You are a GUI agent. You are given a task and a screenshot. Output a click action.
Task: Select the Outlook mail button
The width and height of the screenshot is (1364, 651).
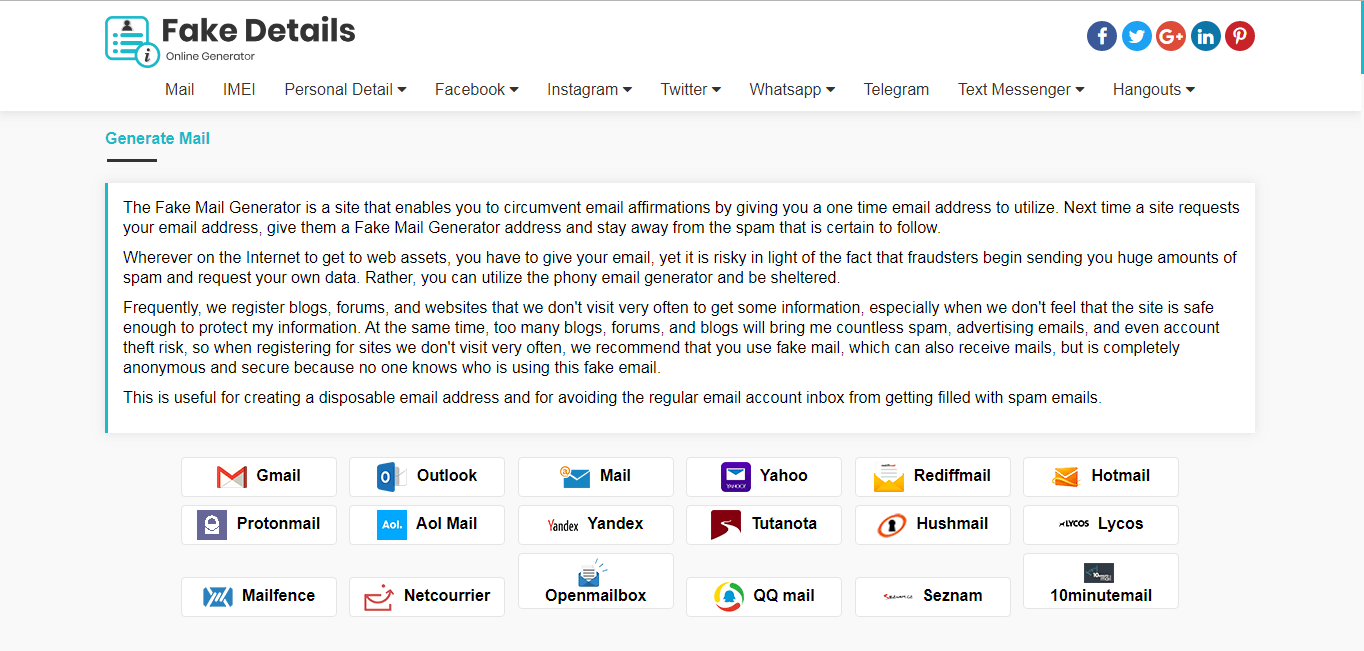(427, 477)
